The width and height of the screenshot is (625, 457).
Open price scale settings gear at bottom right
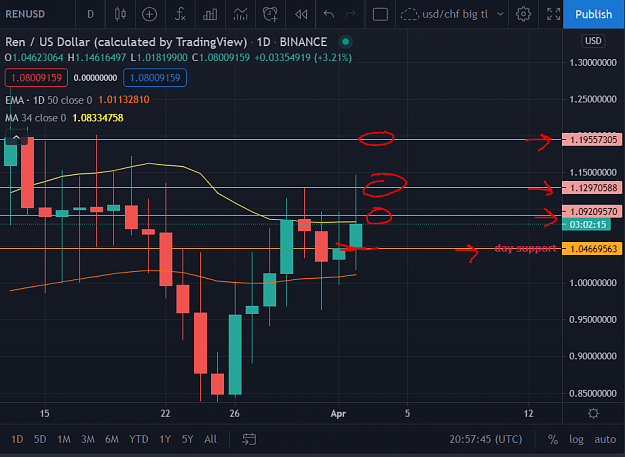(x=593, y=413)
